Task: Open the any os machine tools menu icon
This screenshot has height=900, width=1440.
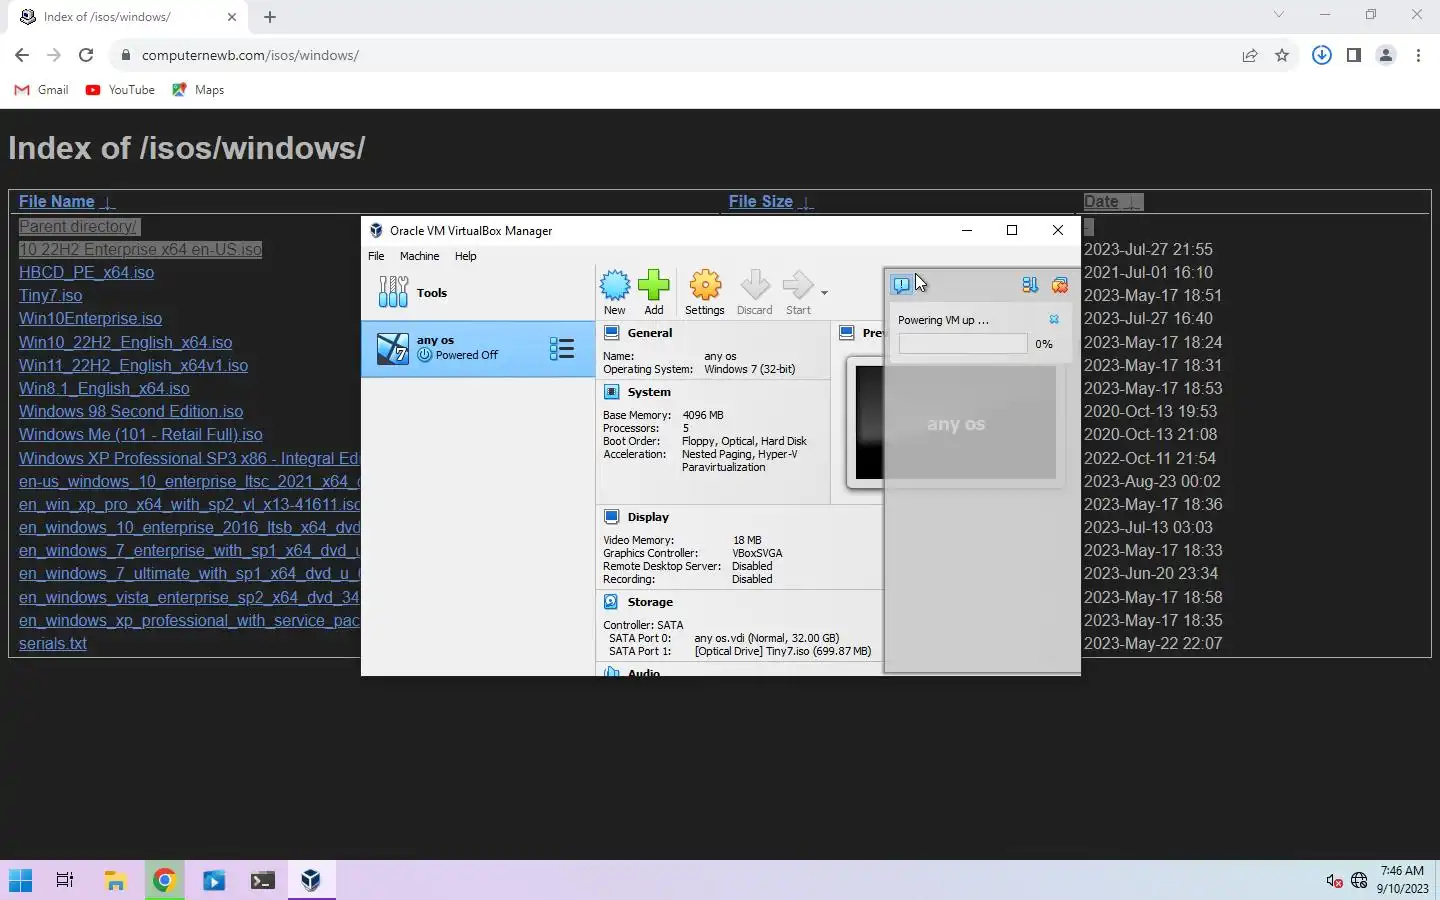Action: click(562, 349)
